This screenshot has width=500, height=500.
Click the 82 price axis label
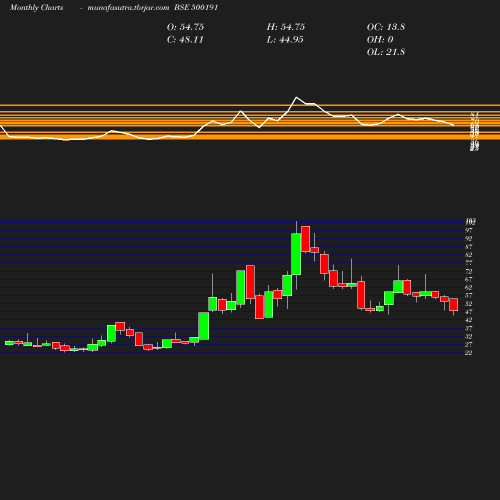[x=469, y=255]
